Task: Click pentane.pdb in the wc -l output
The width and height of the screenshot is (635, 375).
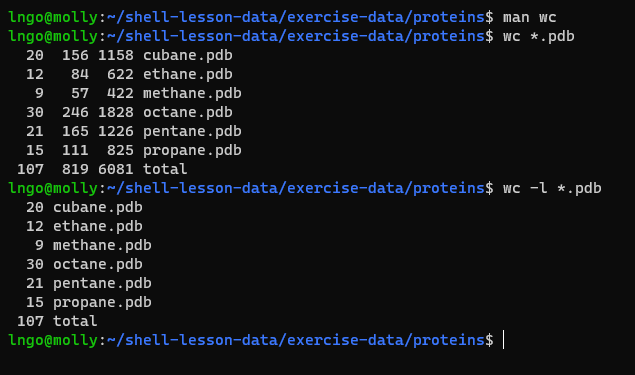Action: (x=102, y=283)
